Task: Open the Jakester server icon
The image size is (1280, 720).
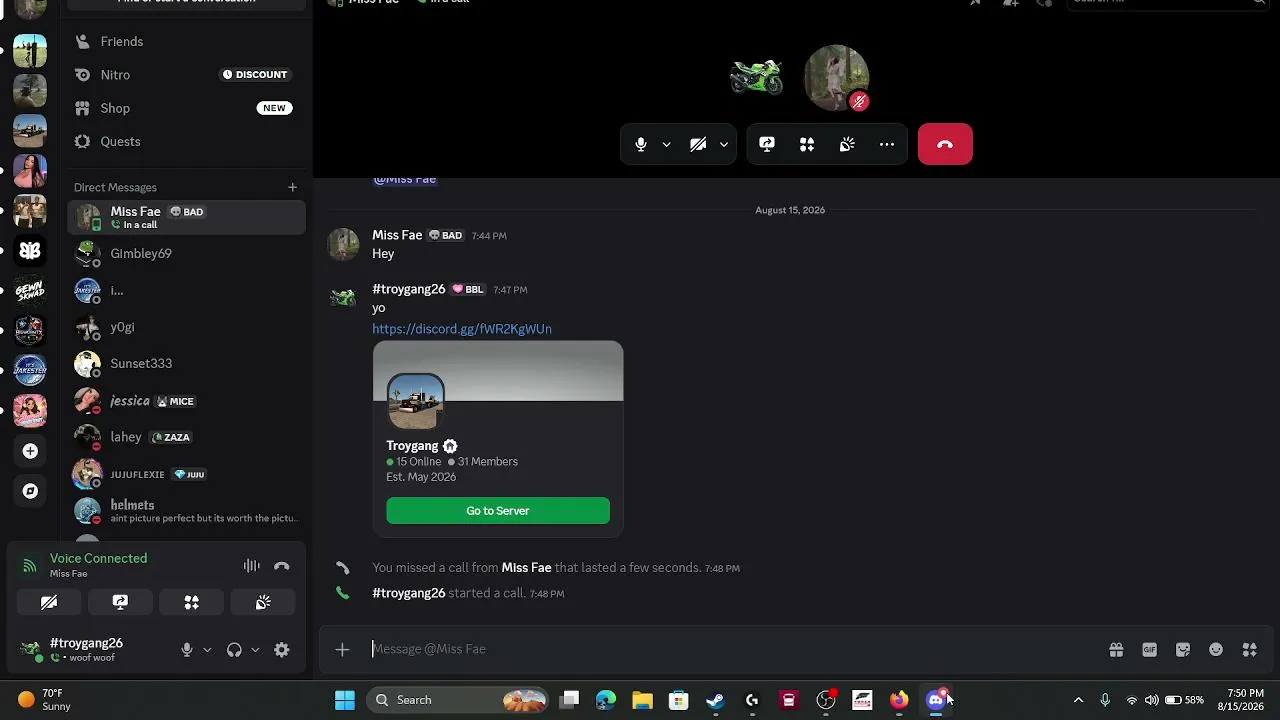Action: point(30,371)
